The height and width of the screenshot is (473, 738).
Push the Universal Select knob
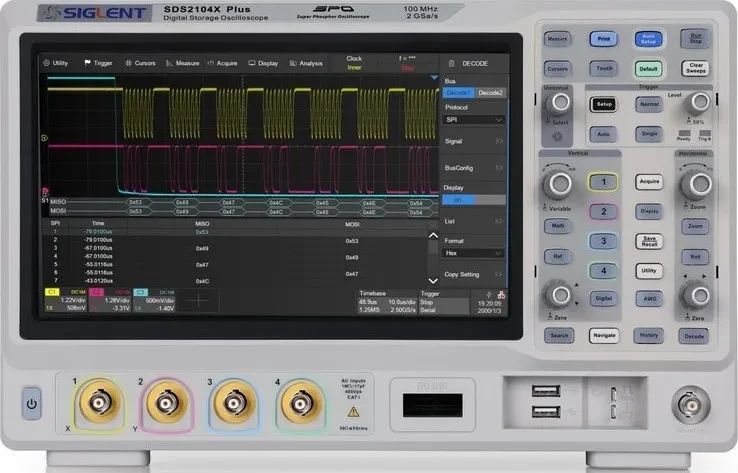559,102
